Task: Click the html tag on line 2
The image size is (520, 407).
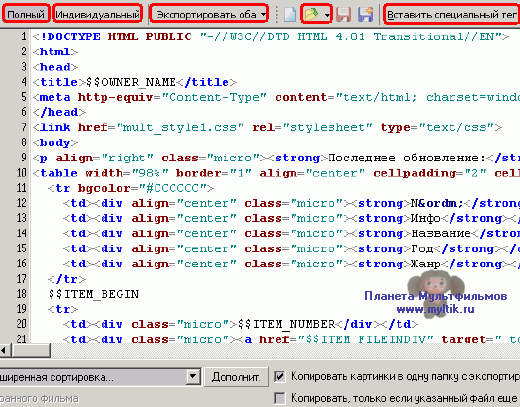Action: point(55,52)
